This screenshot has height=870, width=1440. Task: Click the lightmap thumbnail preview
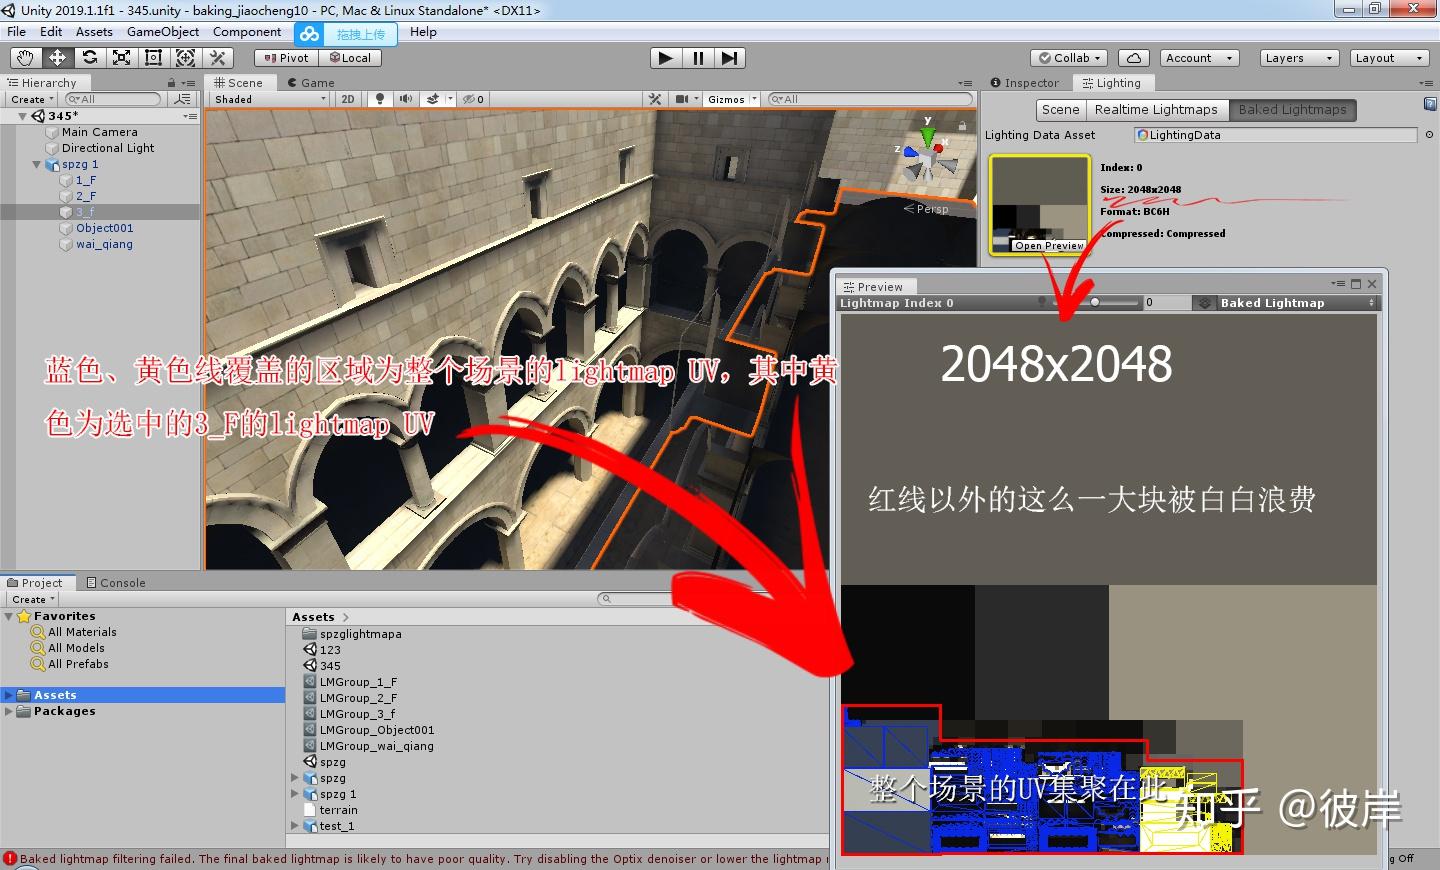pos(1039,205)
